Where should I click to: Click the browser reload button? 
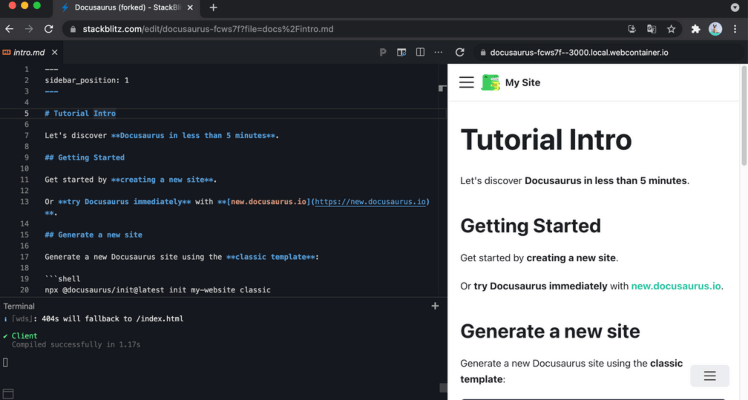(x=49, y=29)
